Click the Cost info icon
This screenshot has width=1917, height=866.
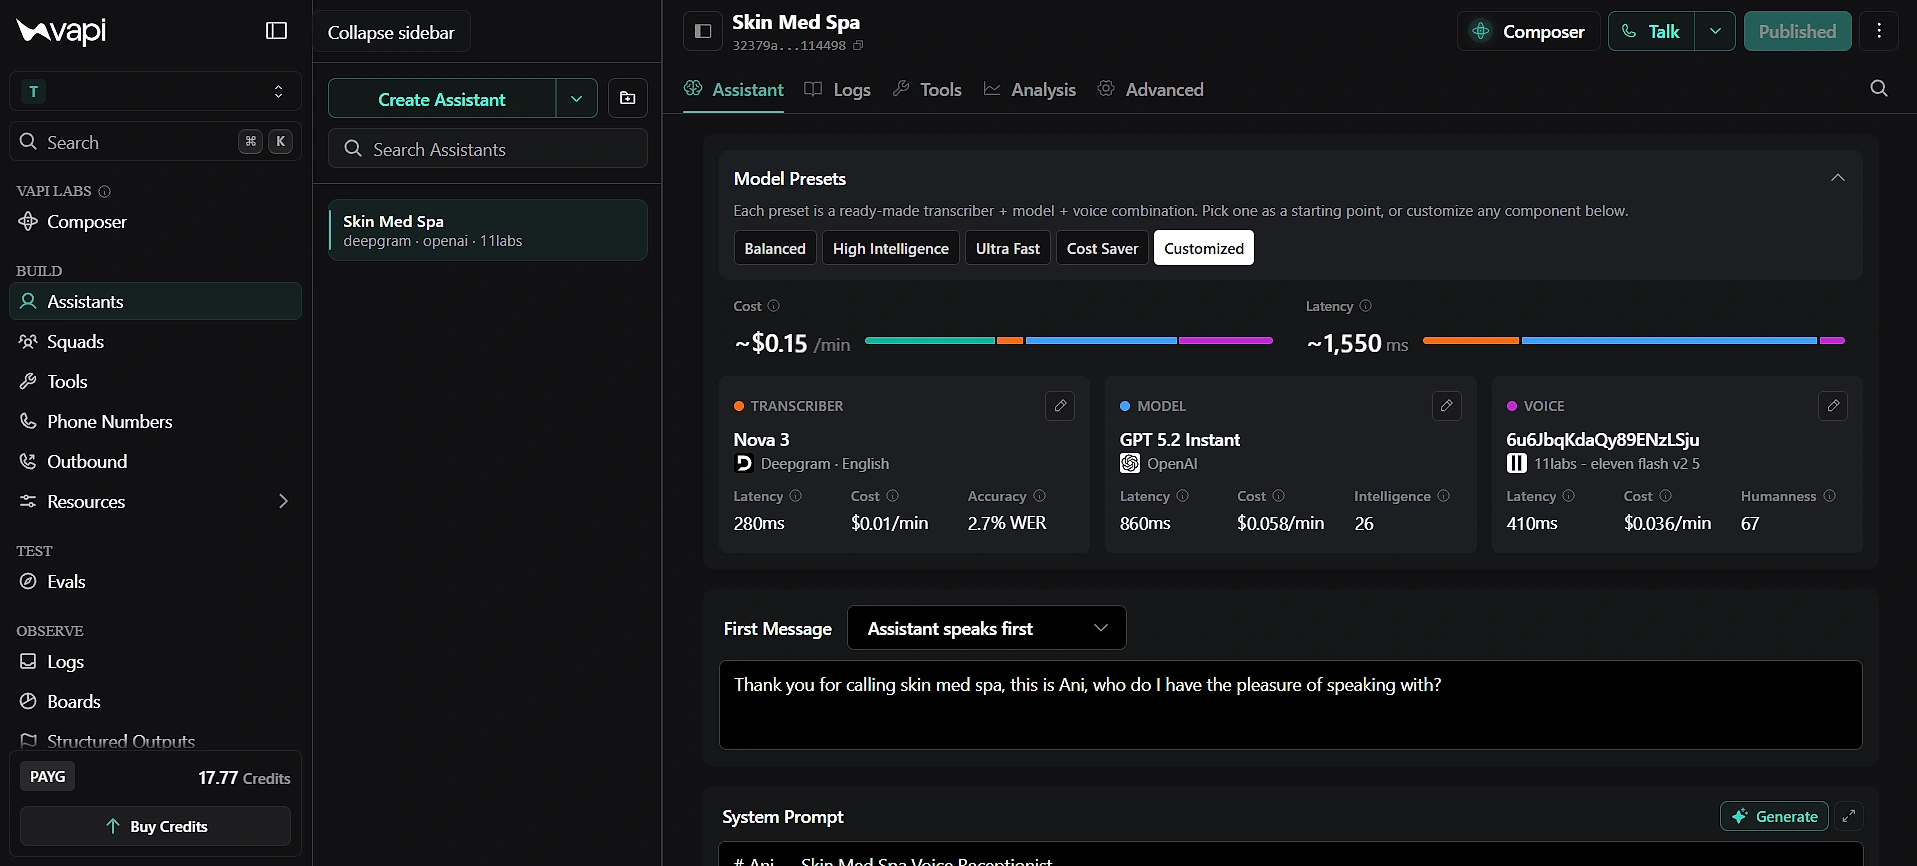pyautogui.click(x=773, y=306)
